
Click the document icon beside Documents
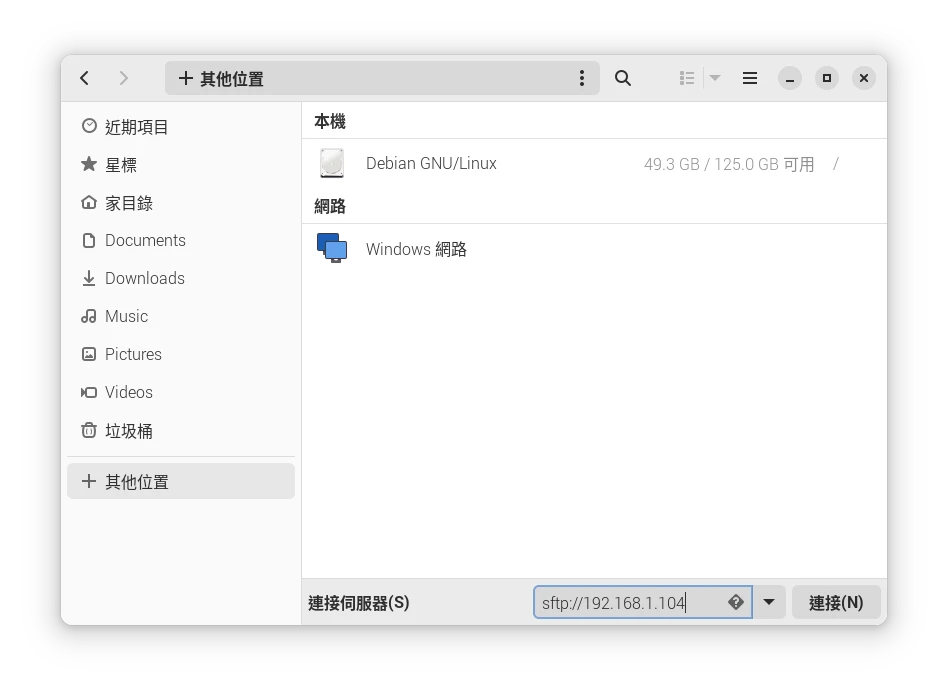[89, 241]
